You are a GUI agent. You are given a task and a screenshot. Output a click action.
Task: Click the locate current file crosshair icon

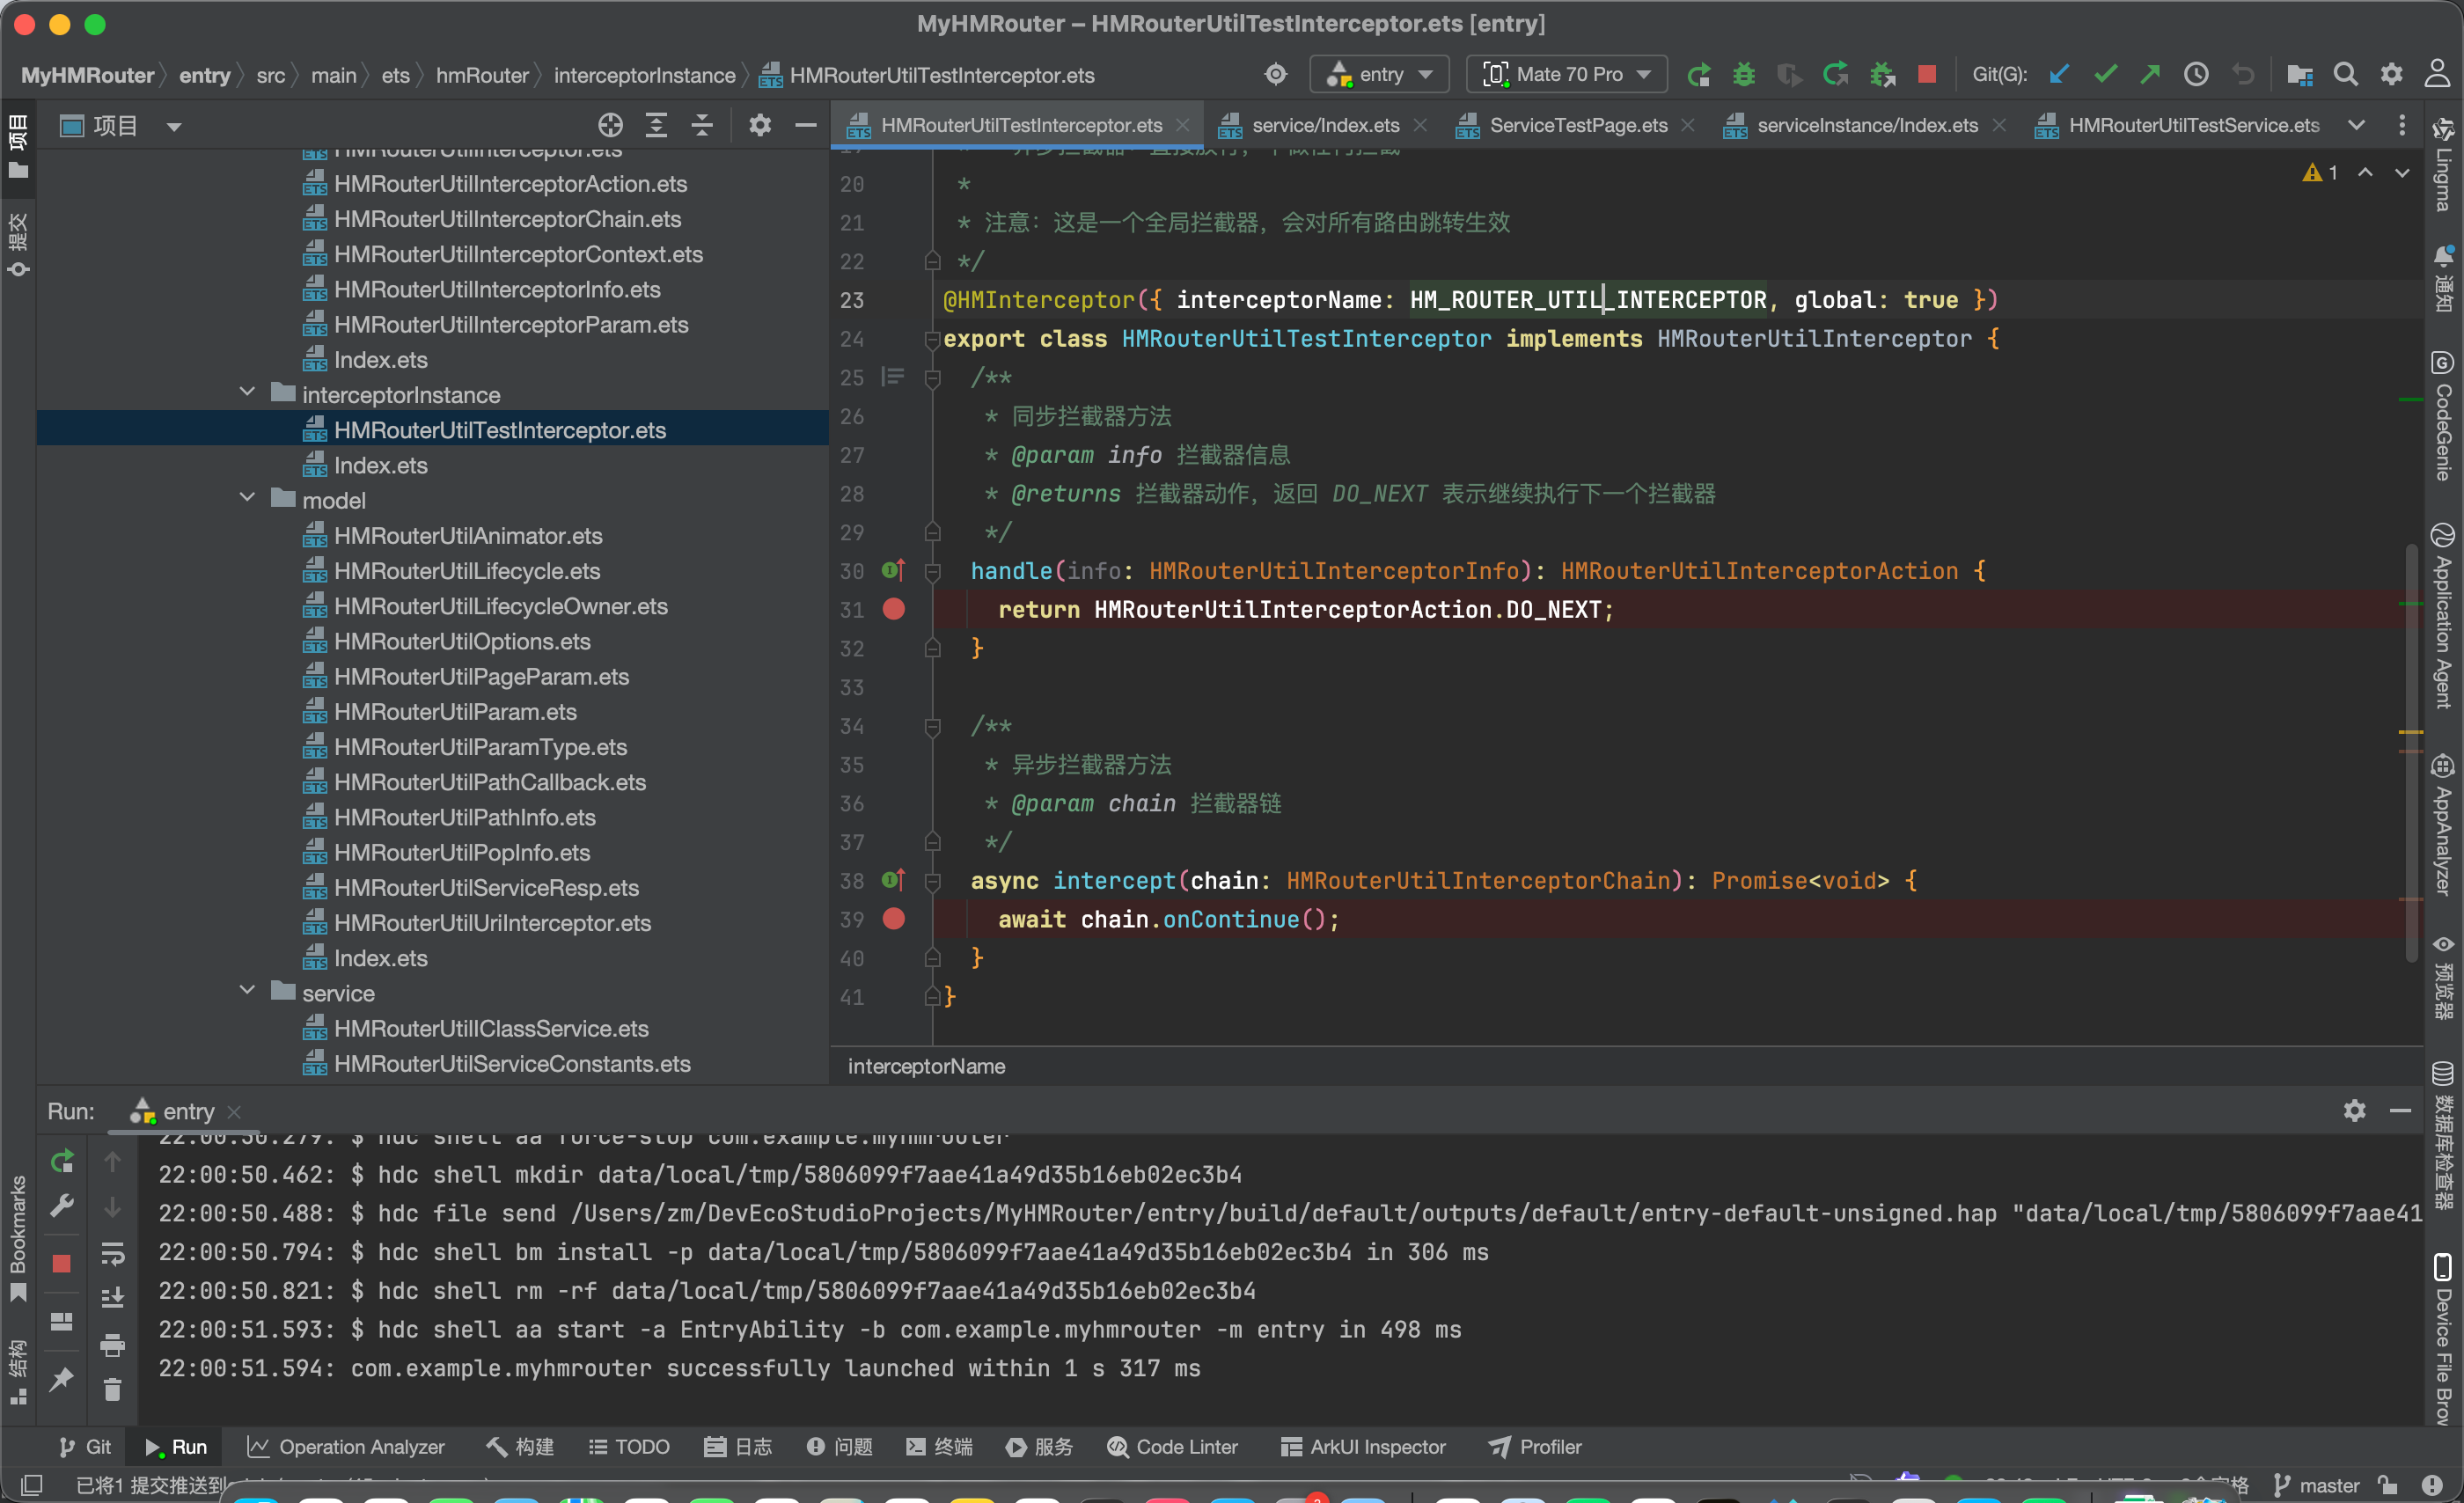click(610, 126)
